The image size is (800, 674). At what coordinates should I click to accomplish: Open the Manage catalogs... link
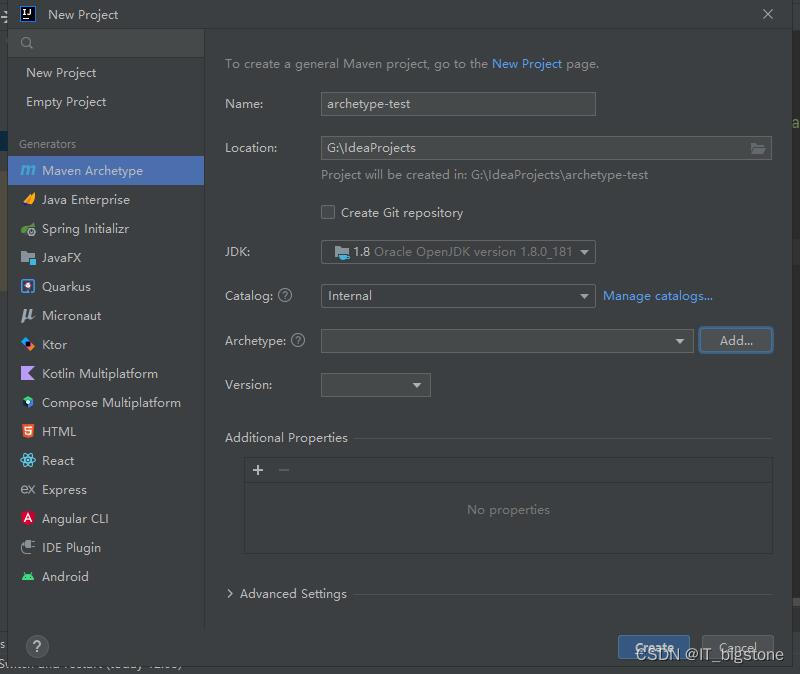pos(658,296)
